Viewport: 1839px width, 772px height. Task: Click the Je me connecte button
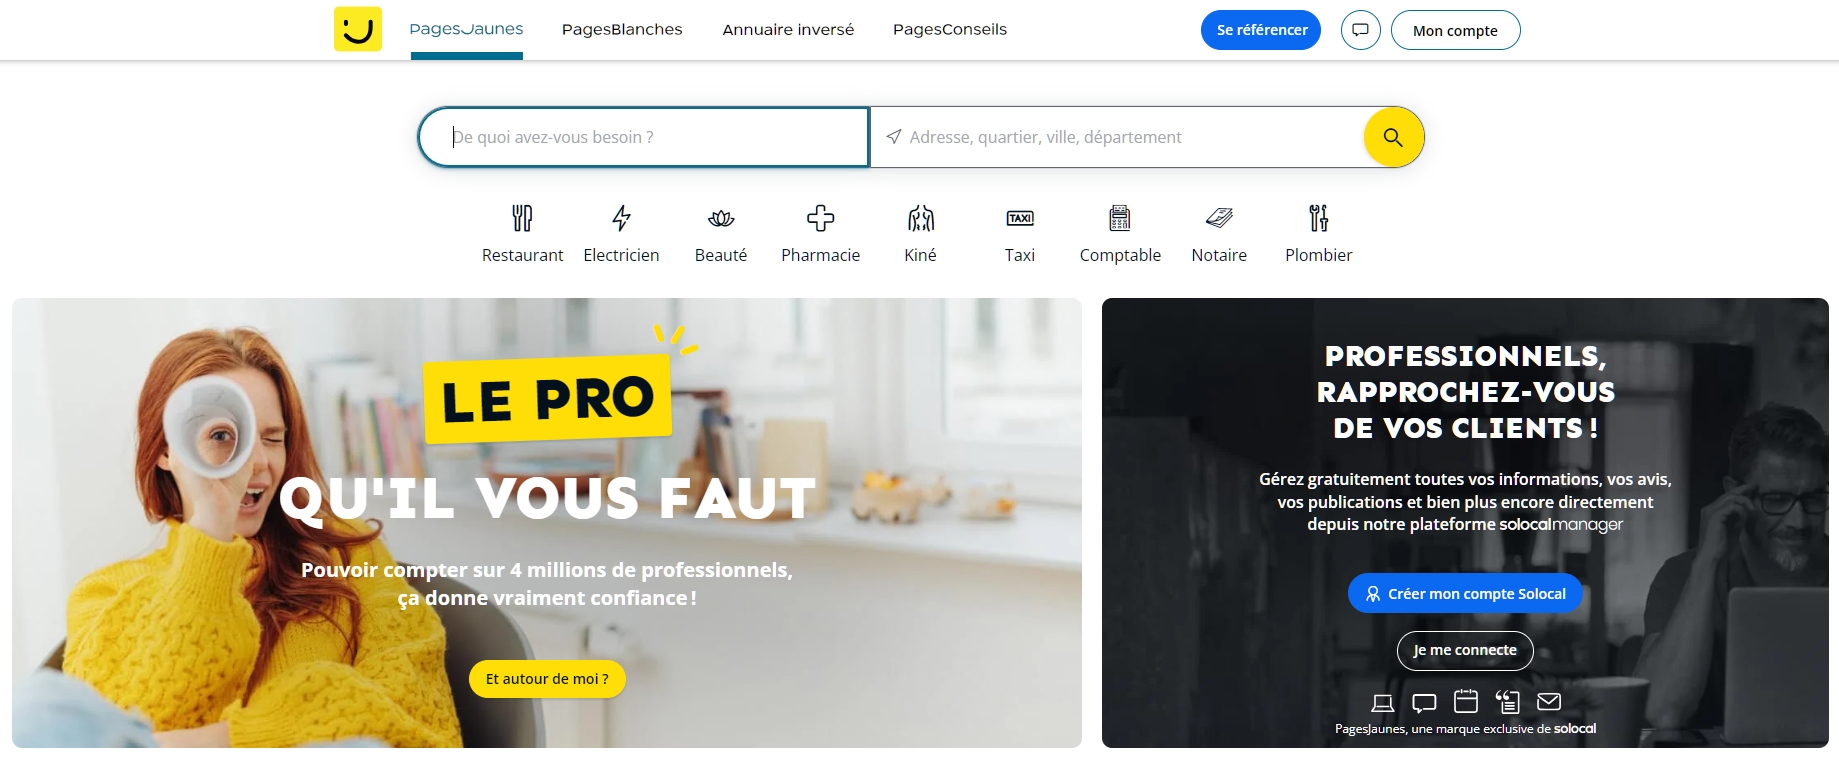pos(1465,650)
